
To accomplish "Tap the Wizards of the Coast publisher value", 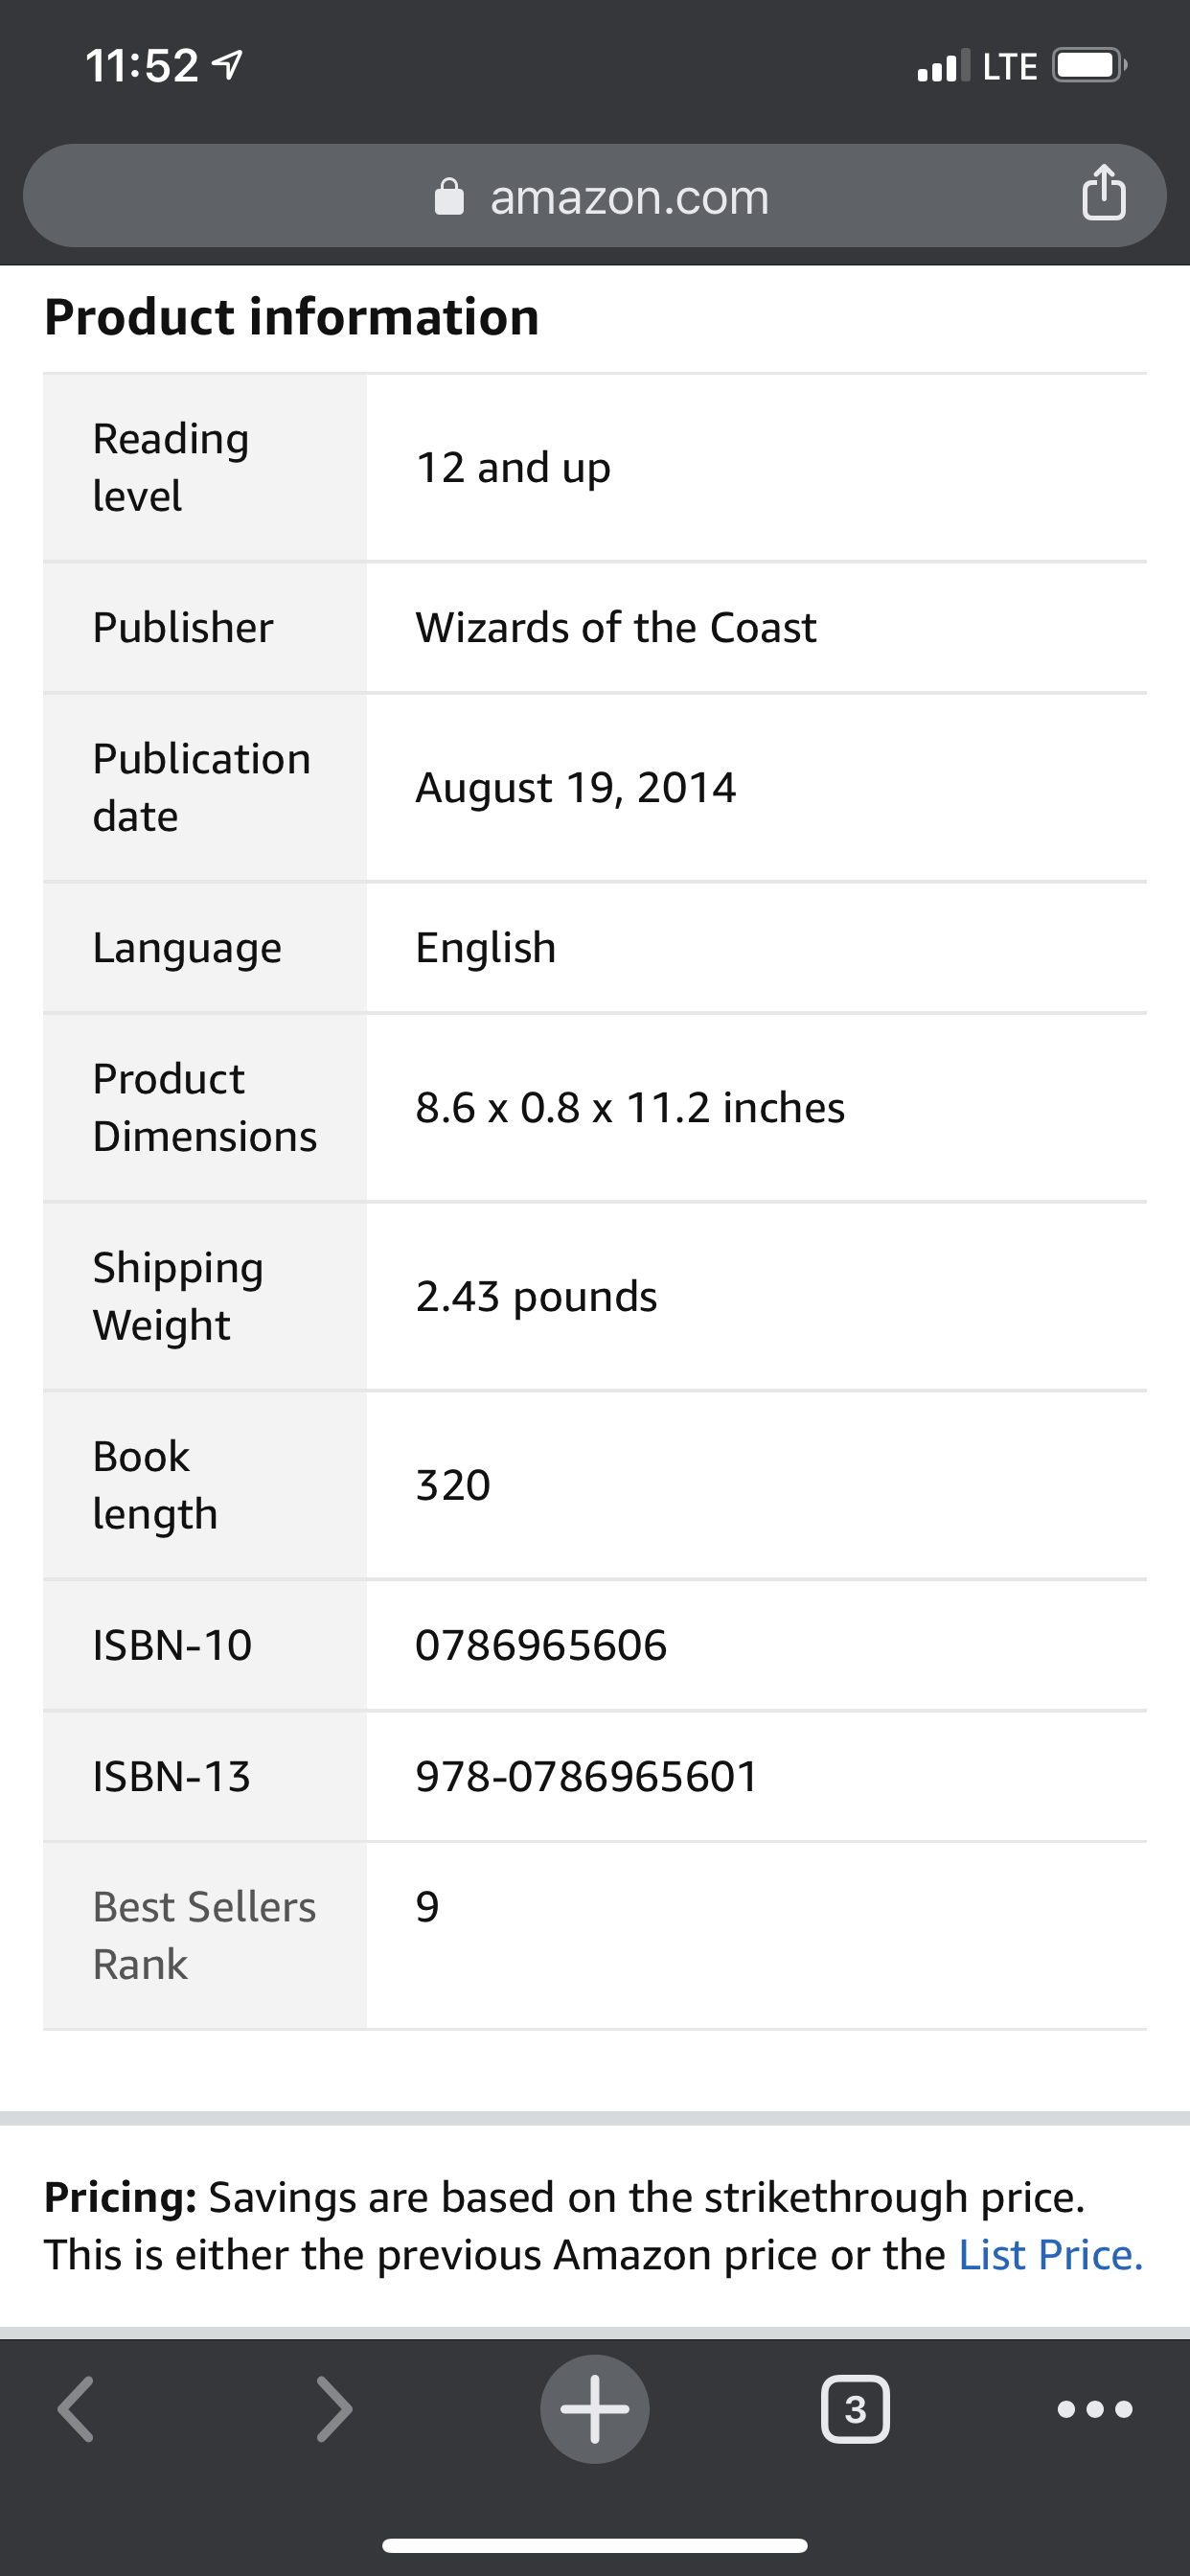I will [616, 628].
